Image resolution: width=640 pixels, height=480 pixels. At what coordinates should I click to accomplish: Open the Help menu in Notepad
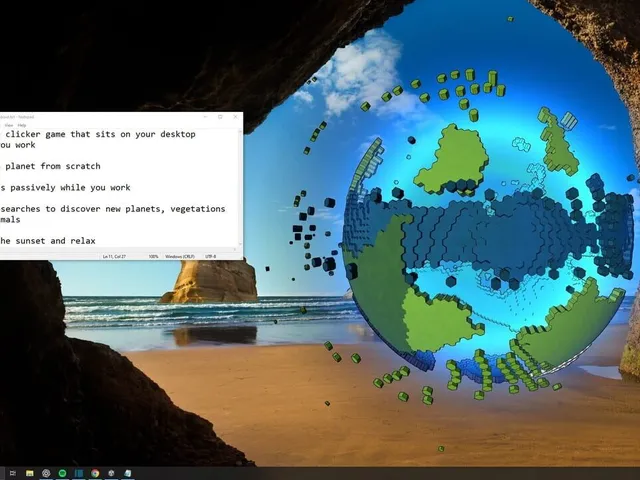(x=22, y=125)
